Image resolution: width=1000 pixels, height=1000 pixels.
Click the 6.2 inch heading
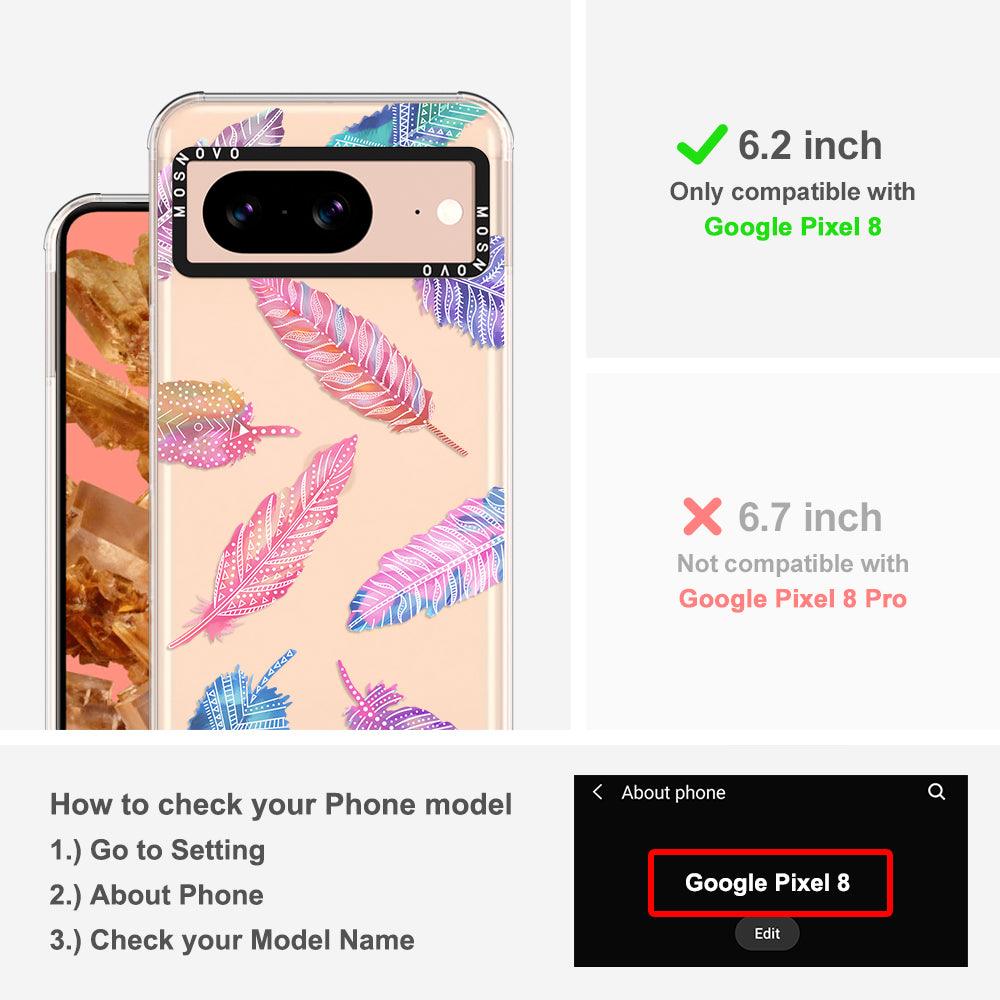pos(810,145)
